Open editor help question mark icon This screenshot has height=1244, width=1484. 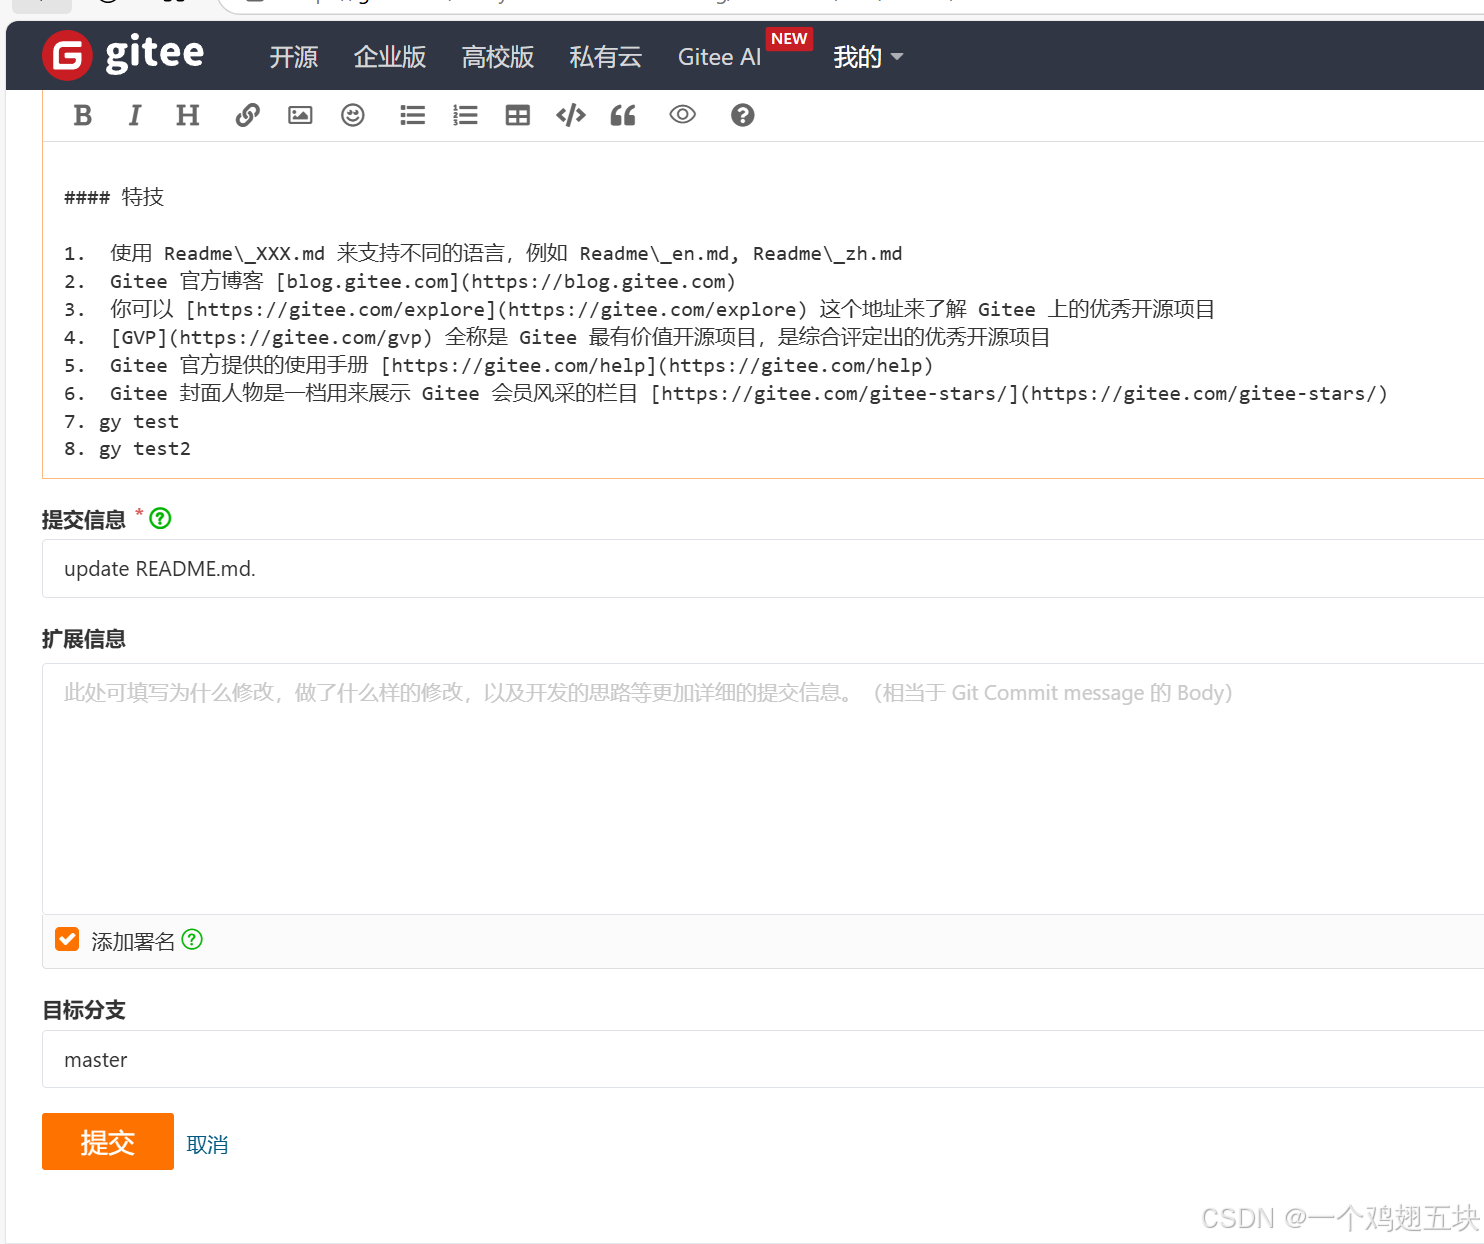tap(742, 115)
